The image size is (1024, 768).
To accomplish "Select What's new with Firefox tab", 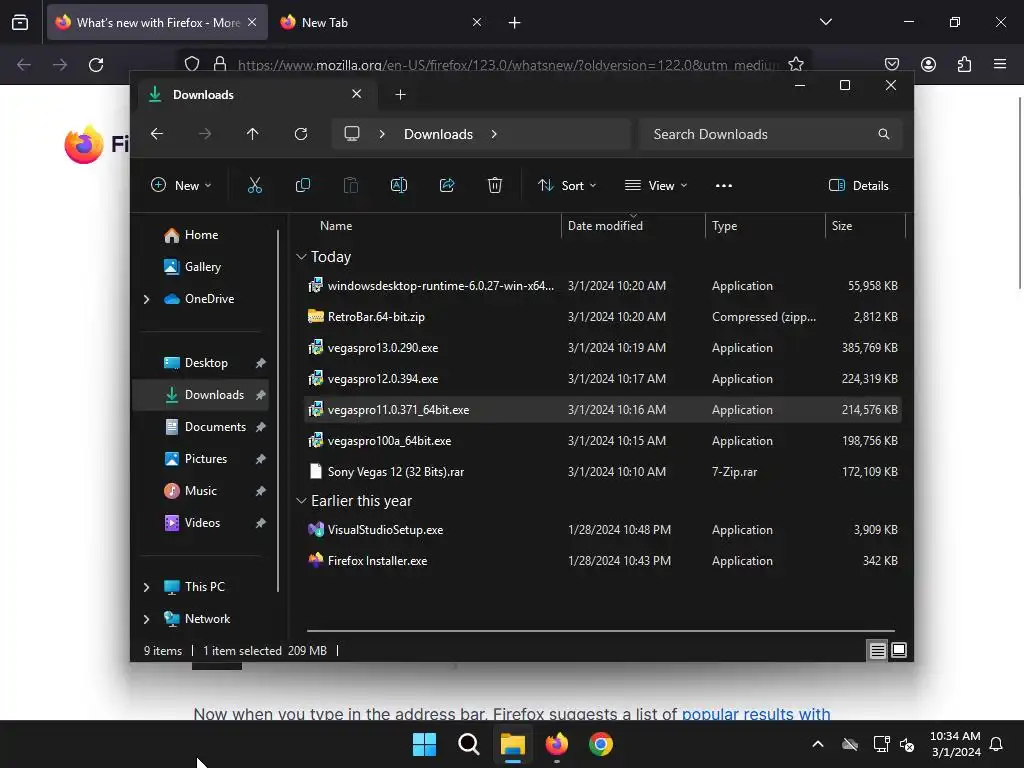I will (157, 22).
